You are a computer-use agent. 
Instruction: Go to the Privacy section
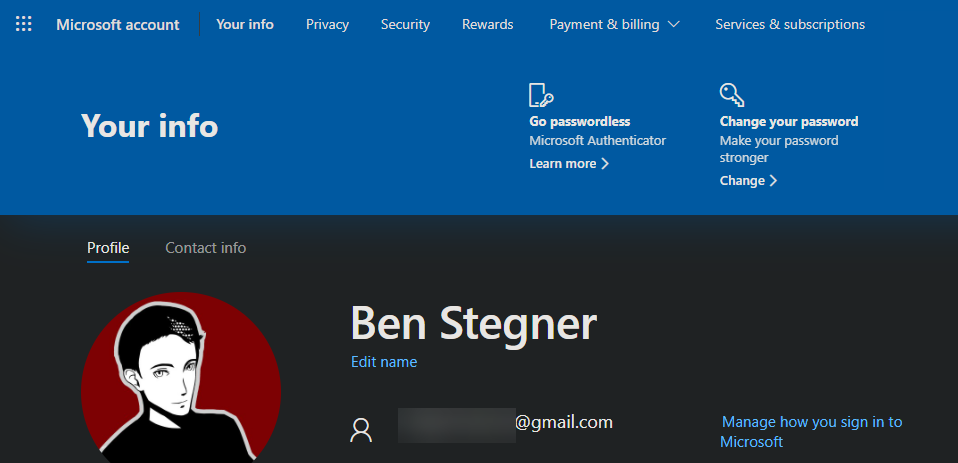coord(327,24)
